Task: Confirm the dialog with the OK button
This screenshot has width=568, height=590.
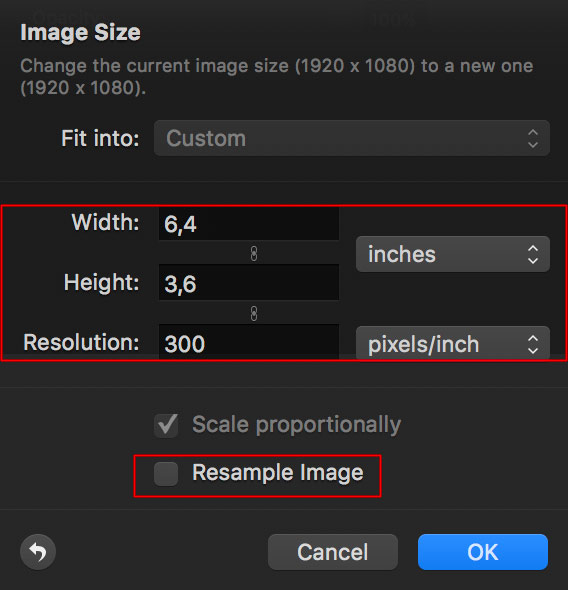Action: (x=483, y=552)
